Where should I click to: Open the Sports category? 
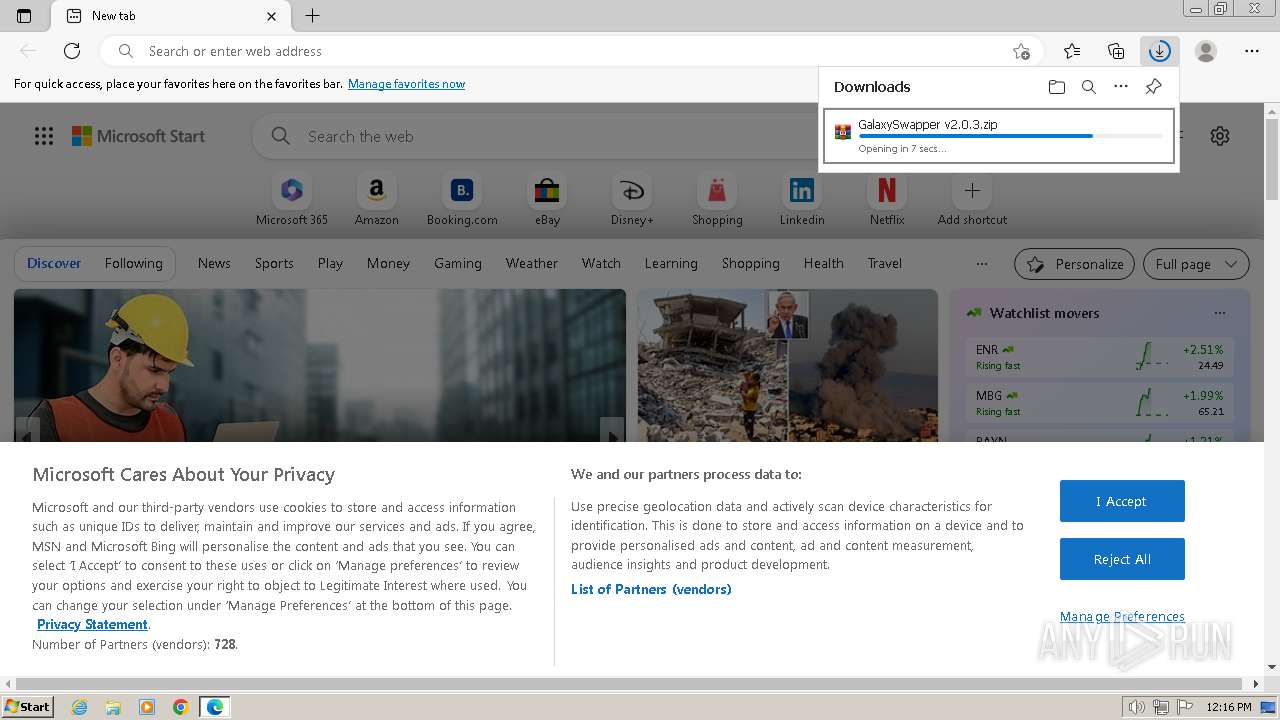274,263
